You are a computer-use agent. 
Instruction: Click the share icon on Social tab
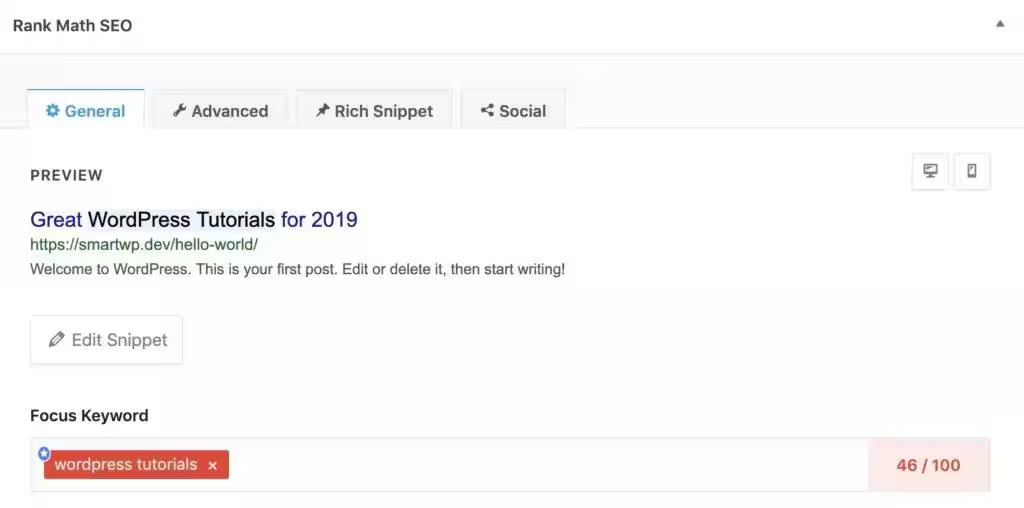[x=487, y=110]
